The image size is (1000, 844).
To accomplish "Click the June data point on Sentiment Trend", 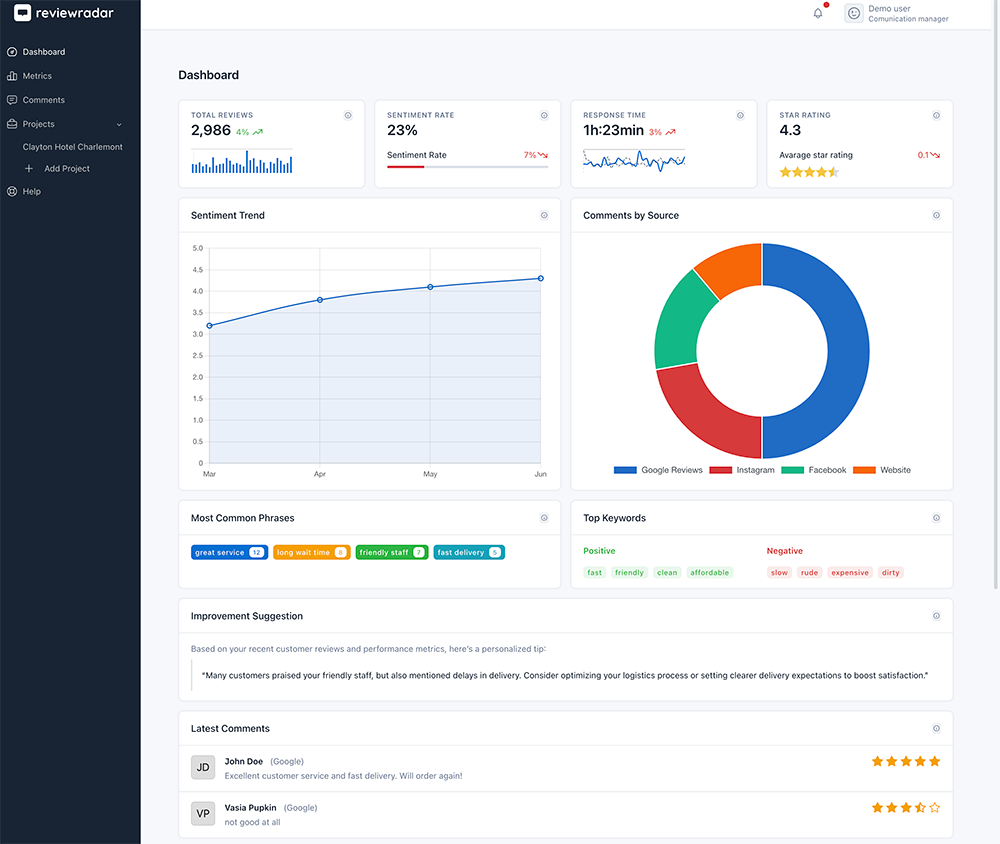I will click(x=541, y=278).
